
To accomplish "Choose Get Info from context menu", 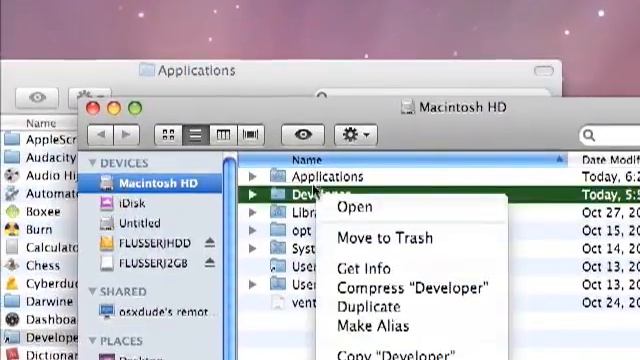I will pyautogui.click(x=364, y=269).
